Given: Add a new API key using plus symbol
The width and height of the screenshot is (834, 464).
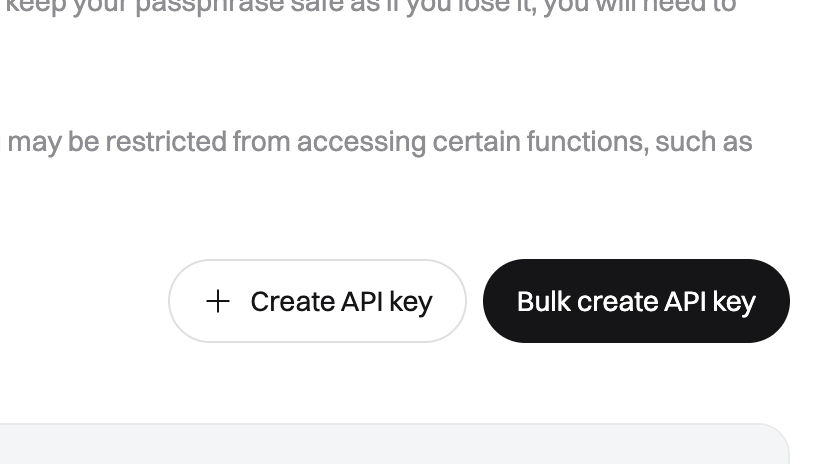Looking at the screenshot, I should pos(218,301).
